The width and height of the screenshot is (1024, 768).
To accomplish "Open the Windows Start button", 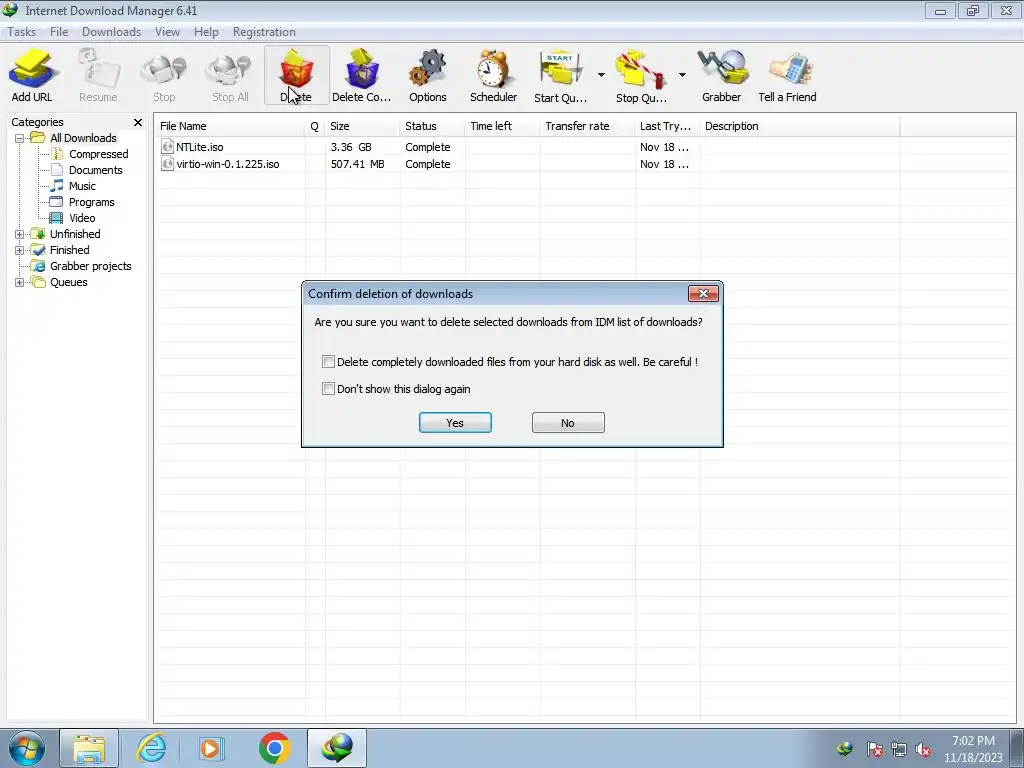I will pyautogui.click(x=26, y=748).
